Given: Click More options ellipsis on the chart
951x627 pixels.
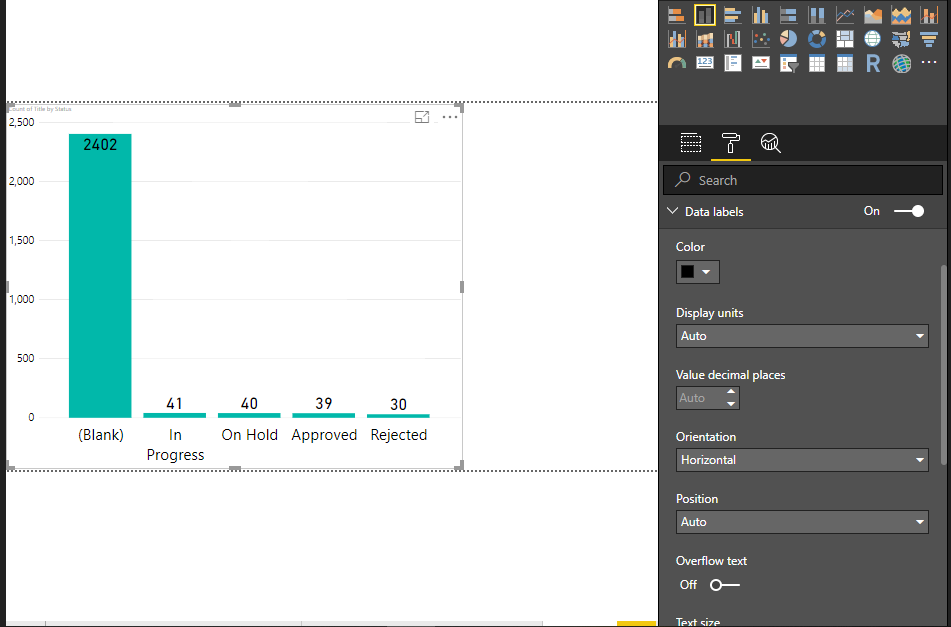Looking at the screenshot, I should (449, 117).
